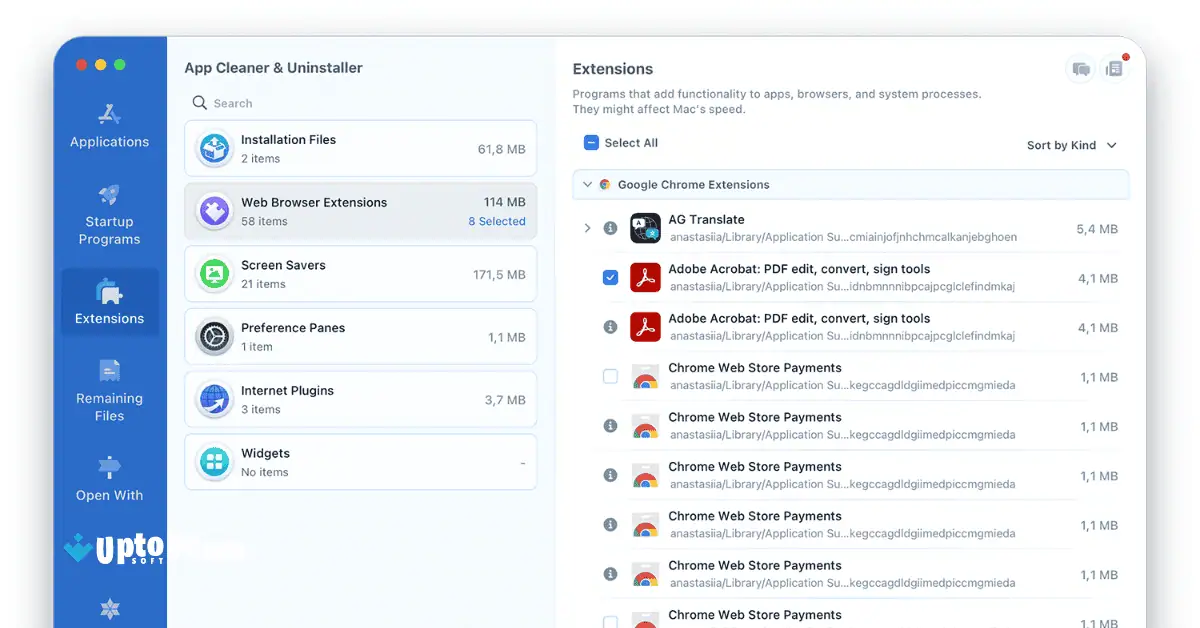Check the first Chrome Web Store Payments checkbox
The image size is (1200, 628).
pos(610,376)
